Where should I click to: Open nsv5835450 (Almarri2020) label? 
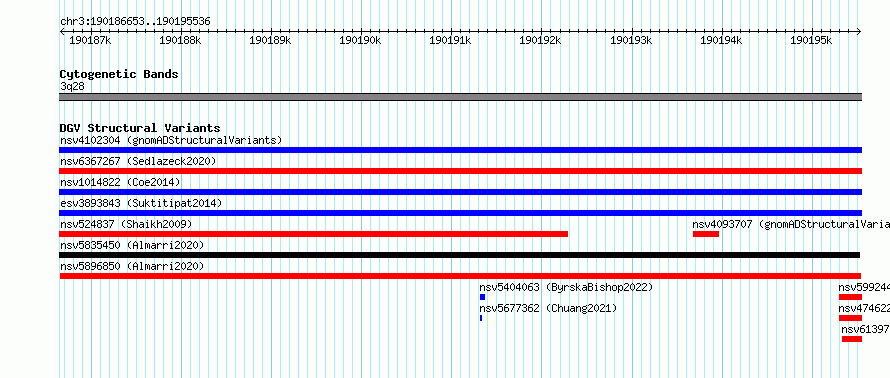(132, 245)
